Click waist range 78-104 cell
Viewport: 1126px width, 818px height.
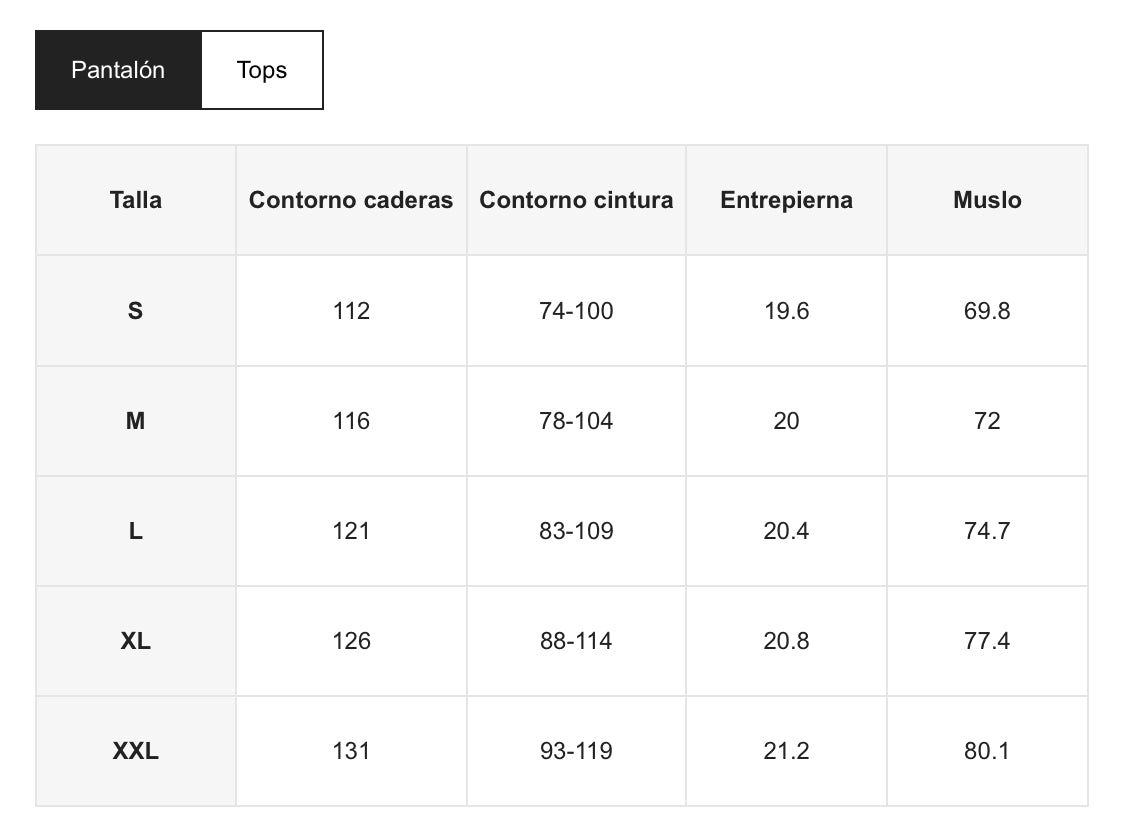click(576, 421)
